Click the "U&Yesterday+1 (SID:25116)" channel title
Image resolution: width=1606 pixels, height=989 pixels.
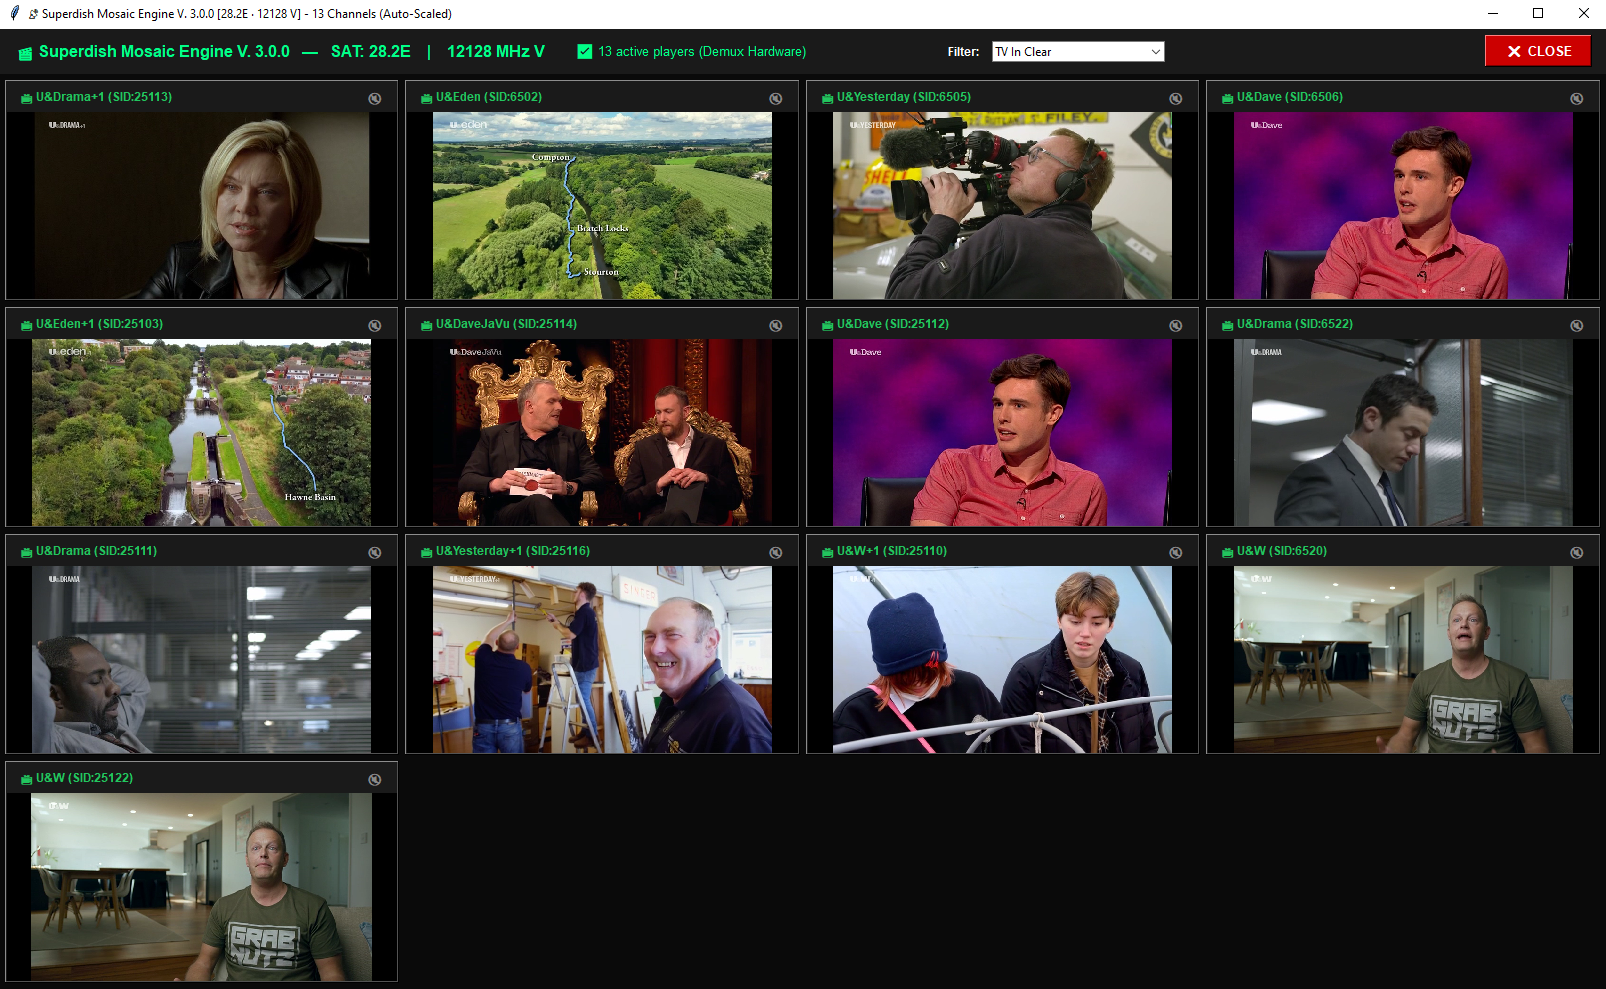[x=513, y=551]
